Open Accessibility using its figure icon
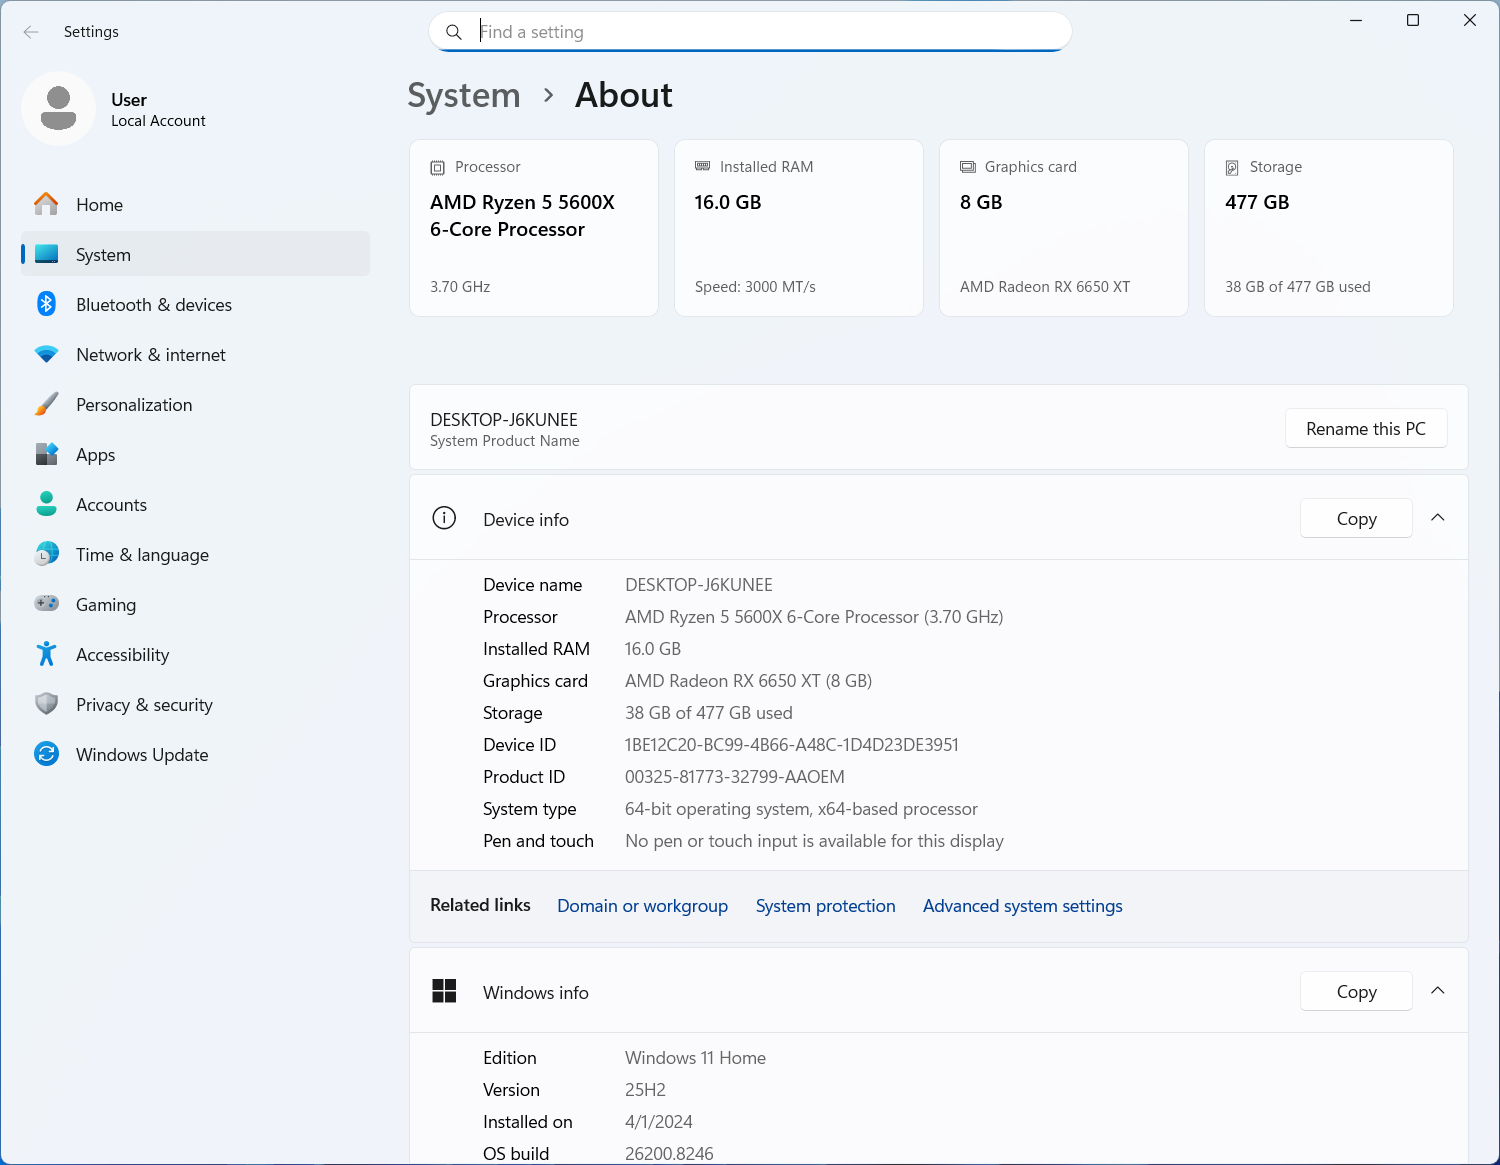The height and width of the screenshot is (1165, 1500). coord(46,654)
